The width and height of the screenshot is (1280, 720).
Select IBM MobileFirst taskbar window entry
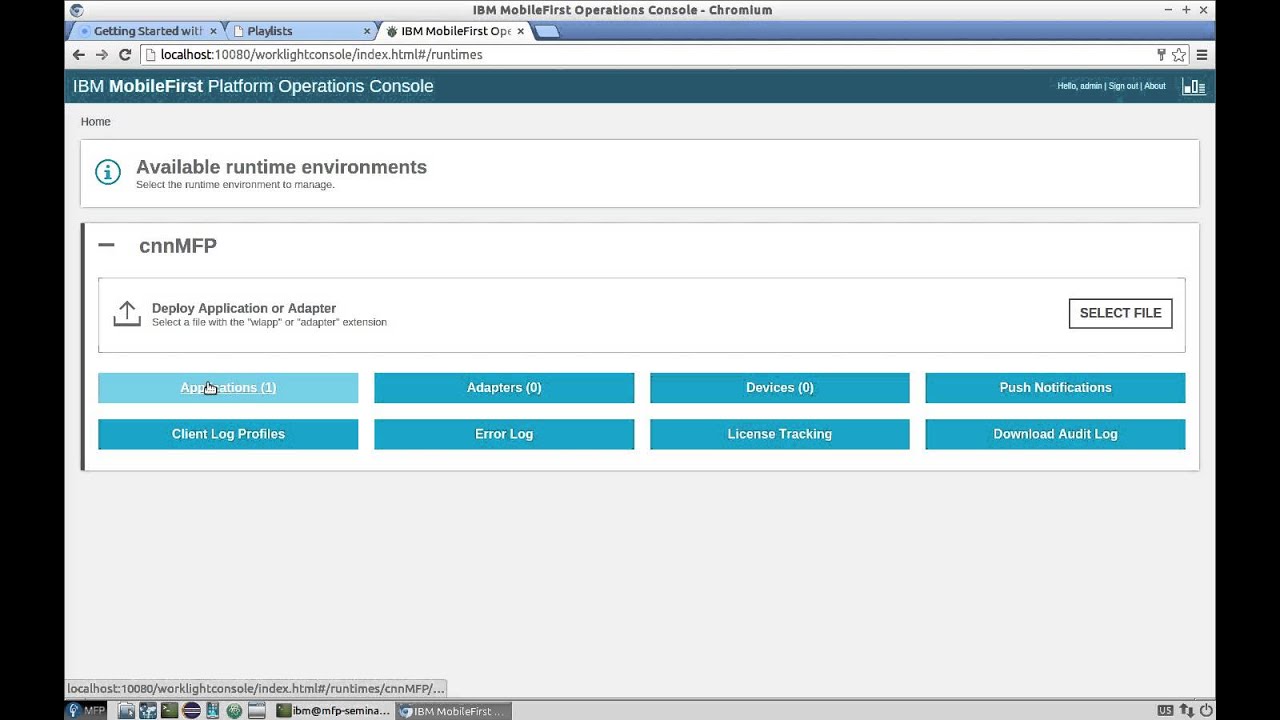[453, 711]
